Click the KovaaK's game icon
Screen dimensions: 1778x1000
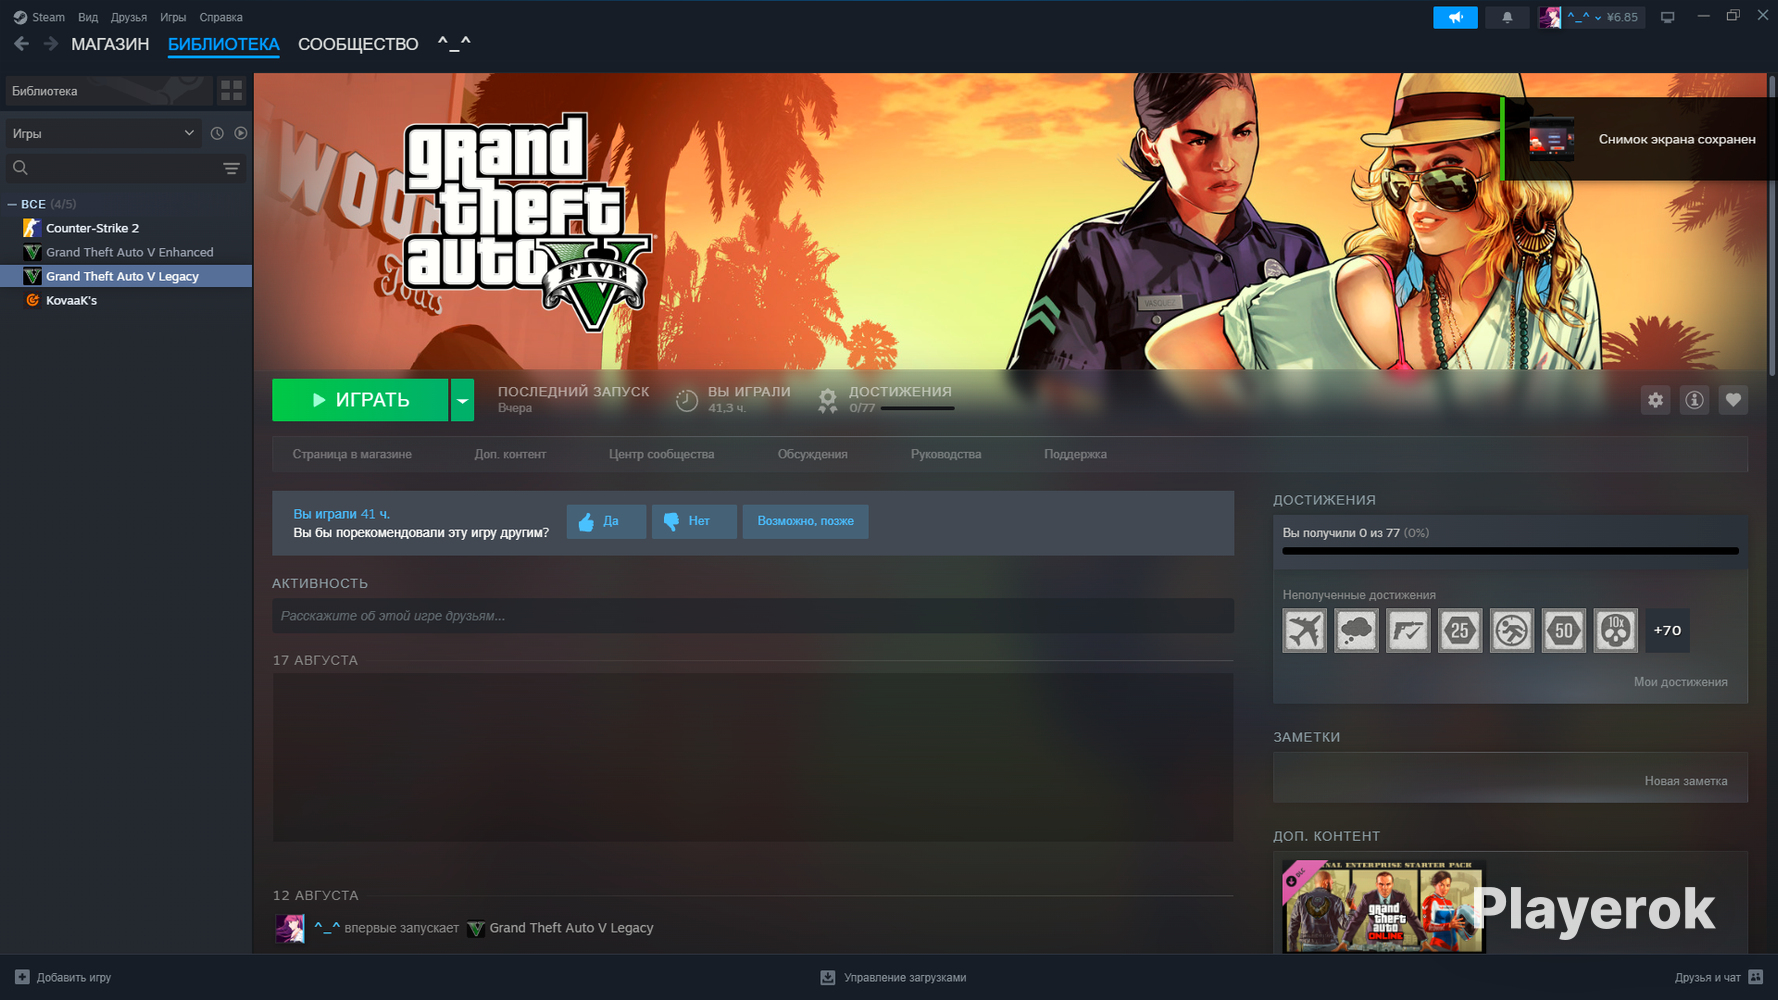coord(32,300)
